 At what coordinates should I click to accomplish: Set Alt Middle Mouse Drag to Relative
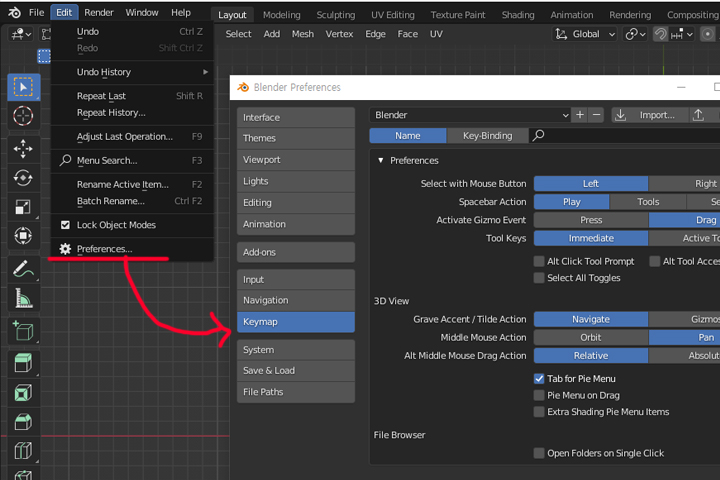591,356
